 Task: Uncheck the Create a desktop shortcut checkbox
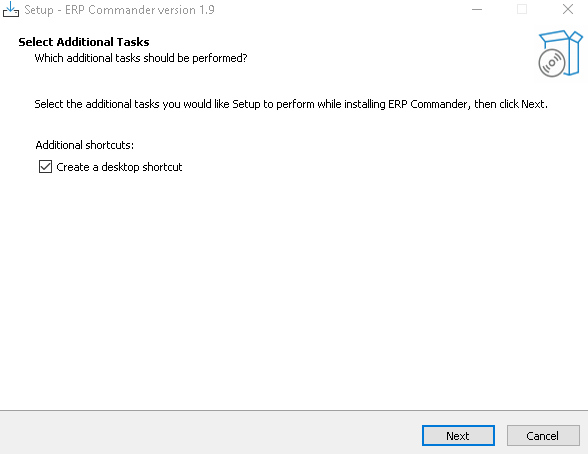pos(45,166)
